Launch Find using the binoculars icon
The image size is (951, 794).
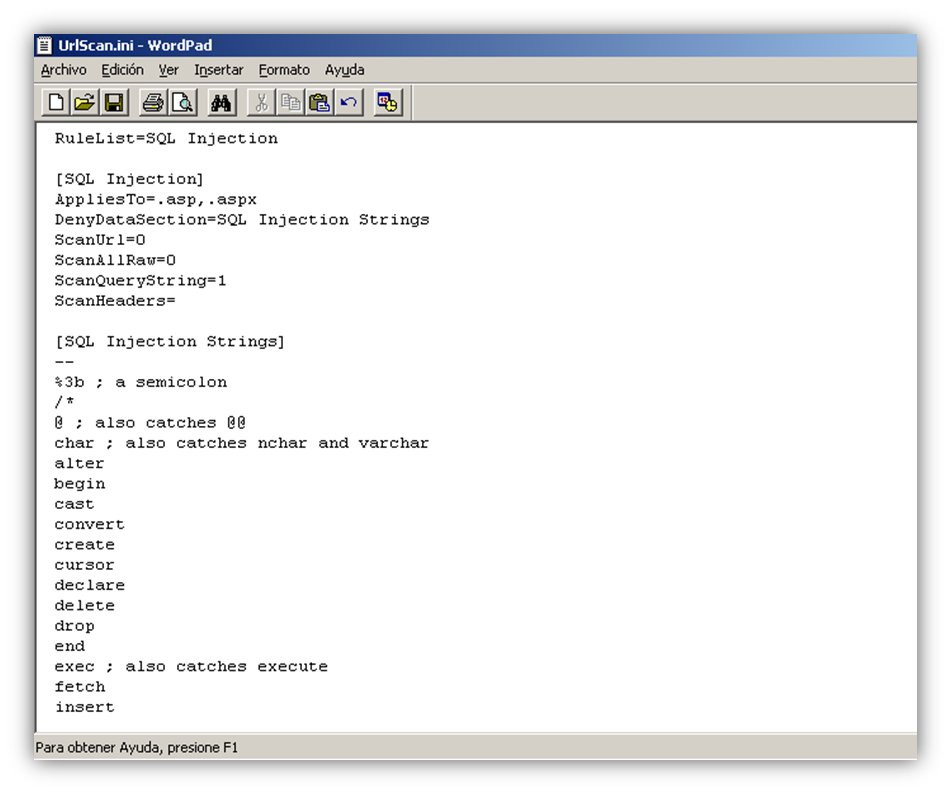(x=221, y=103)
